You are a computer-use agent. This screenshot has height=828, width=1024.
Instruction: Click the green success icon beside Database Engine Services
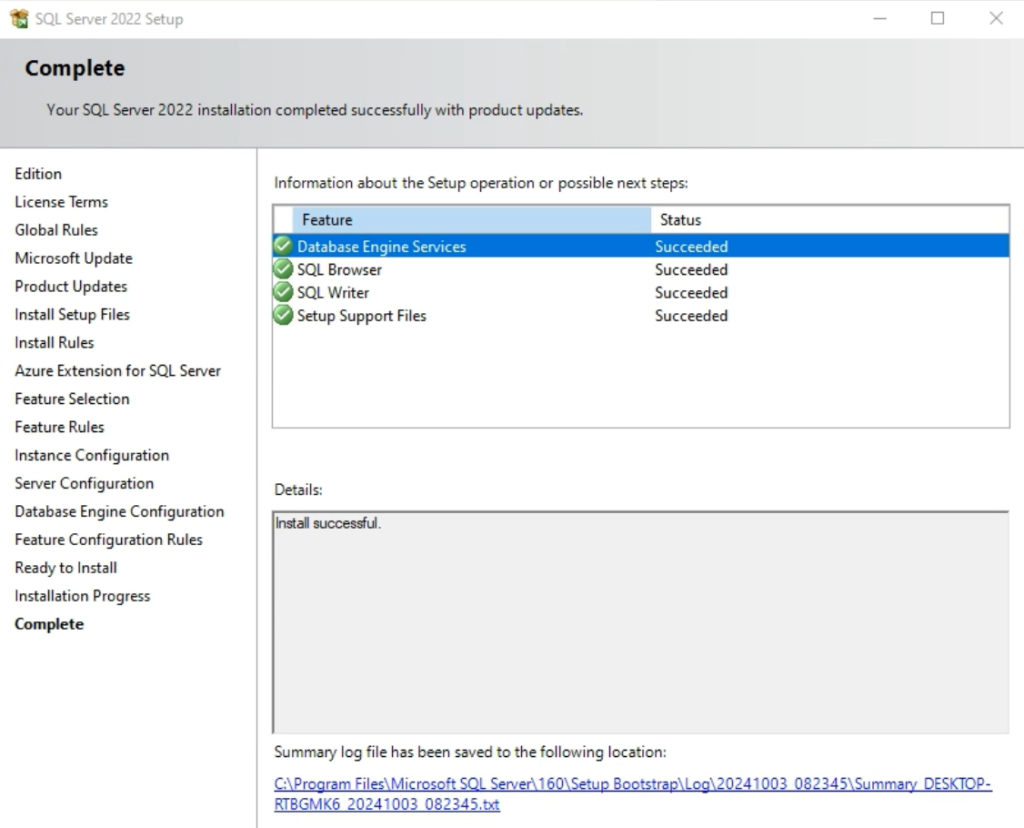tap(282, 246)
